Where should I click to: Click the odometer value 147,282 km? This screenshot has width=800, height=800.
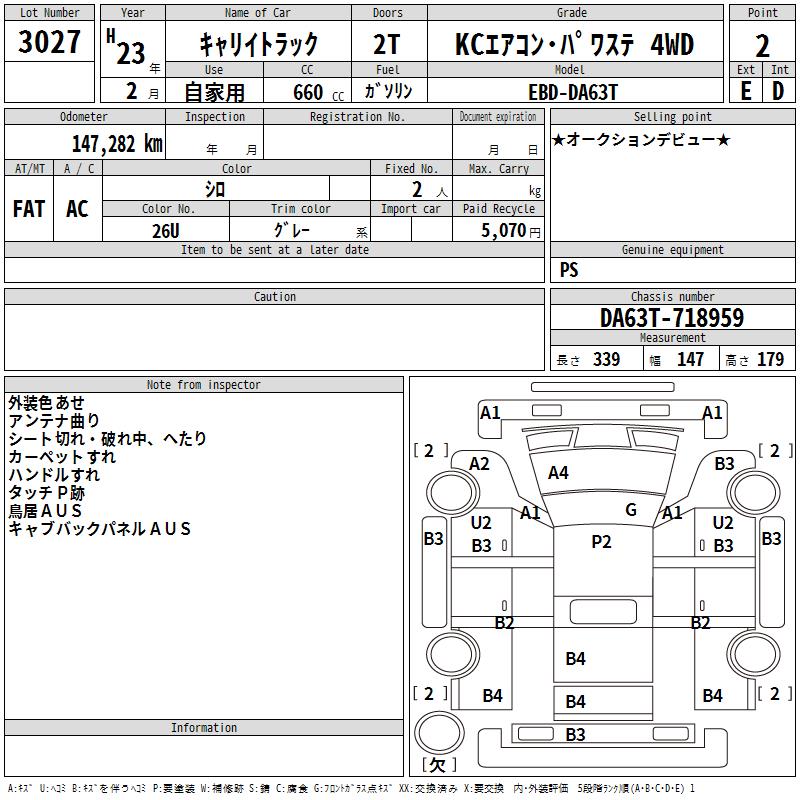[x=117, y=144]
